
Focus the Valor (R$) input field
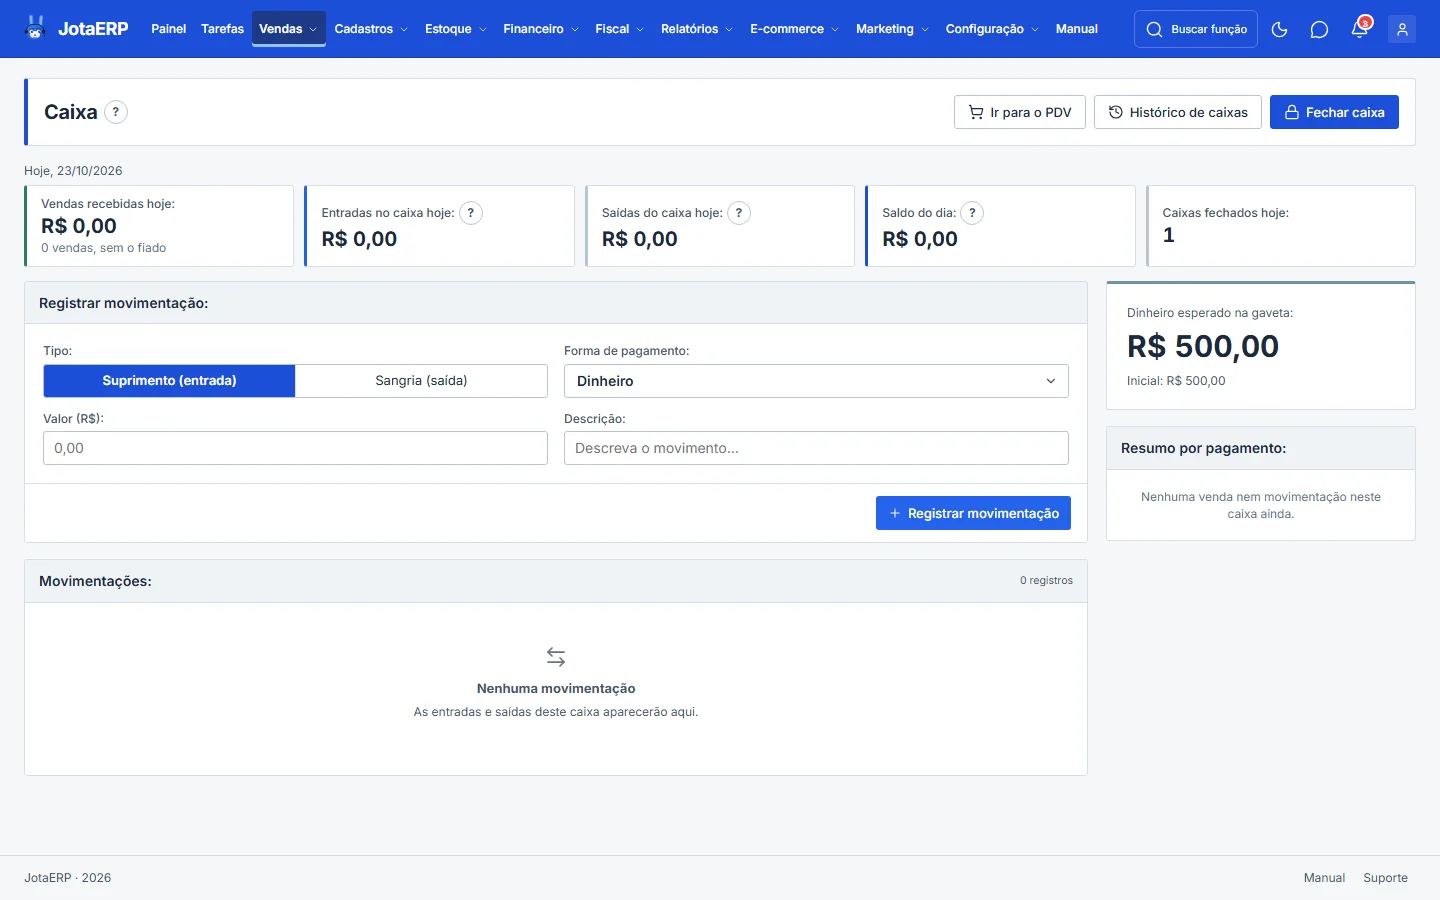point(295,448)
